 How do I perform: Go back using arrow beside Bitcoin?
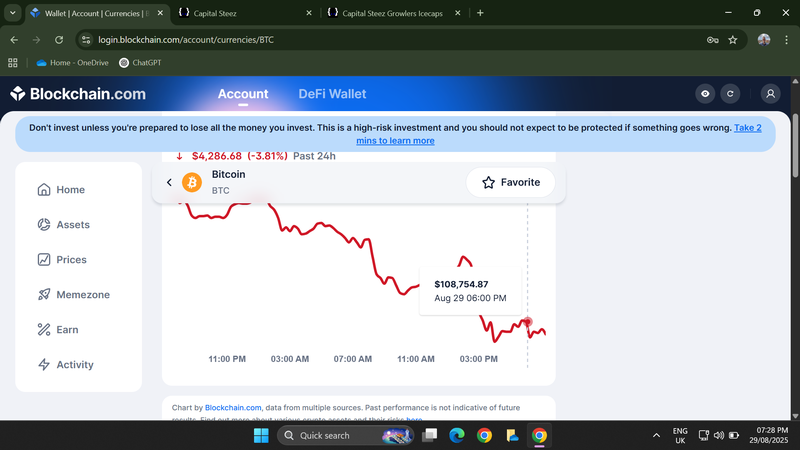pyautogui.click(x=169, y=182)
